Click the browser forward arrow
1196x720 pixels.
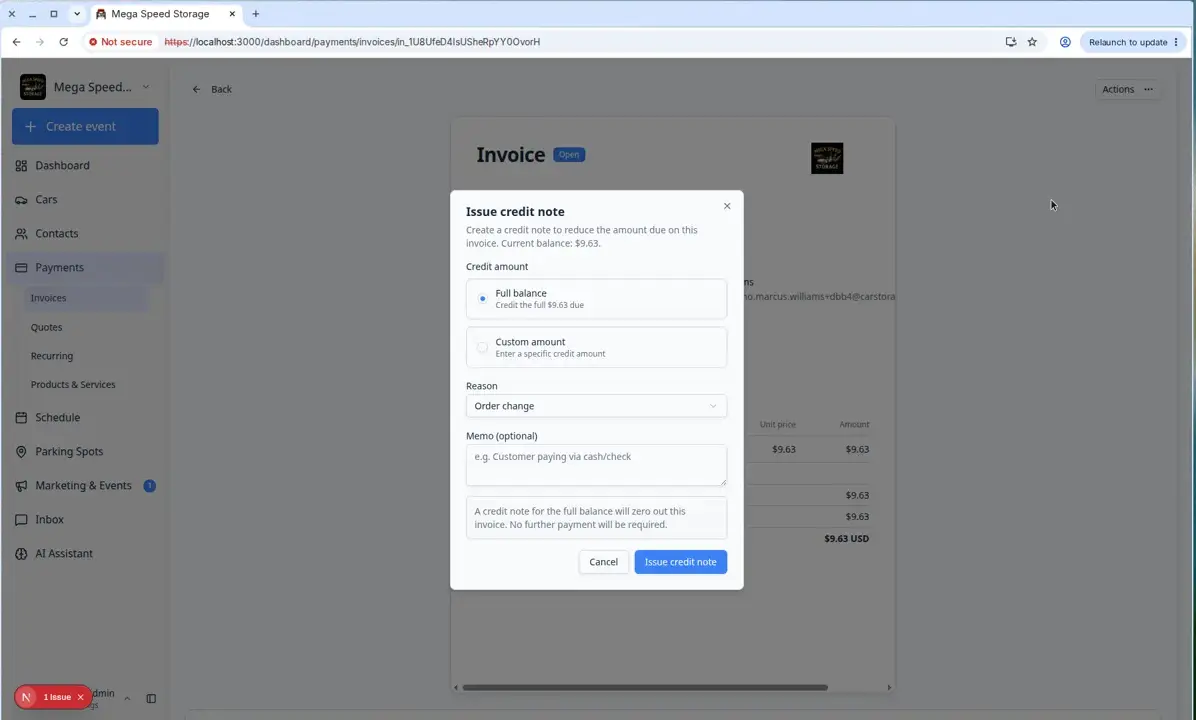click(40, 42)
